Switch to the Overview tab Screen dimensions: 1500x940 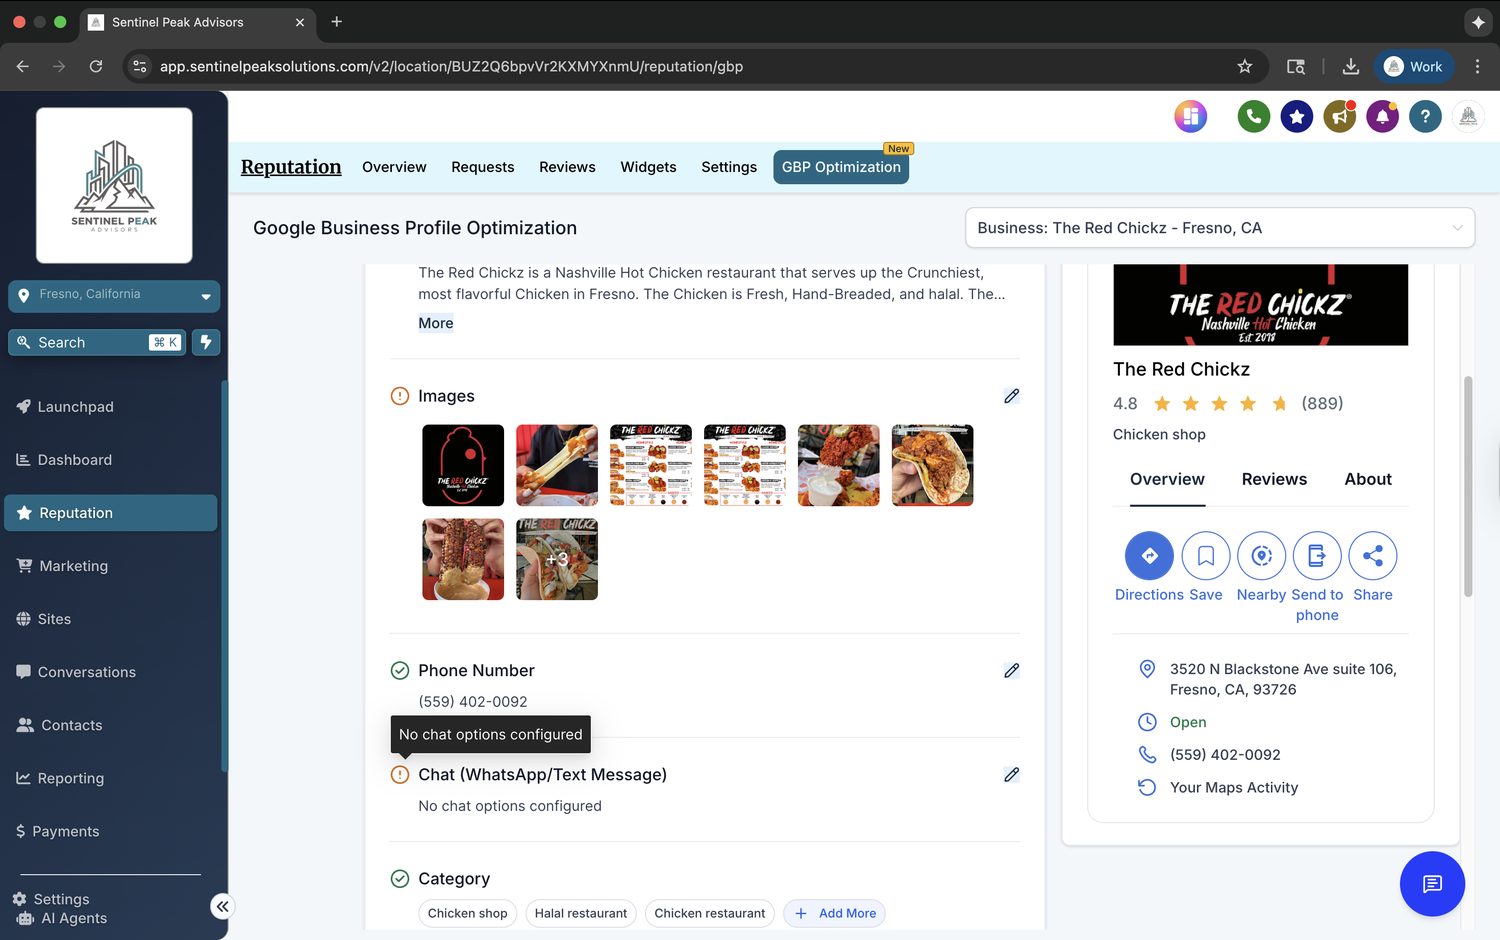click(394, 167)
